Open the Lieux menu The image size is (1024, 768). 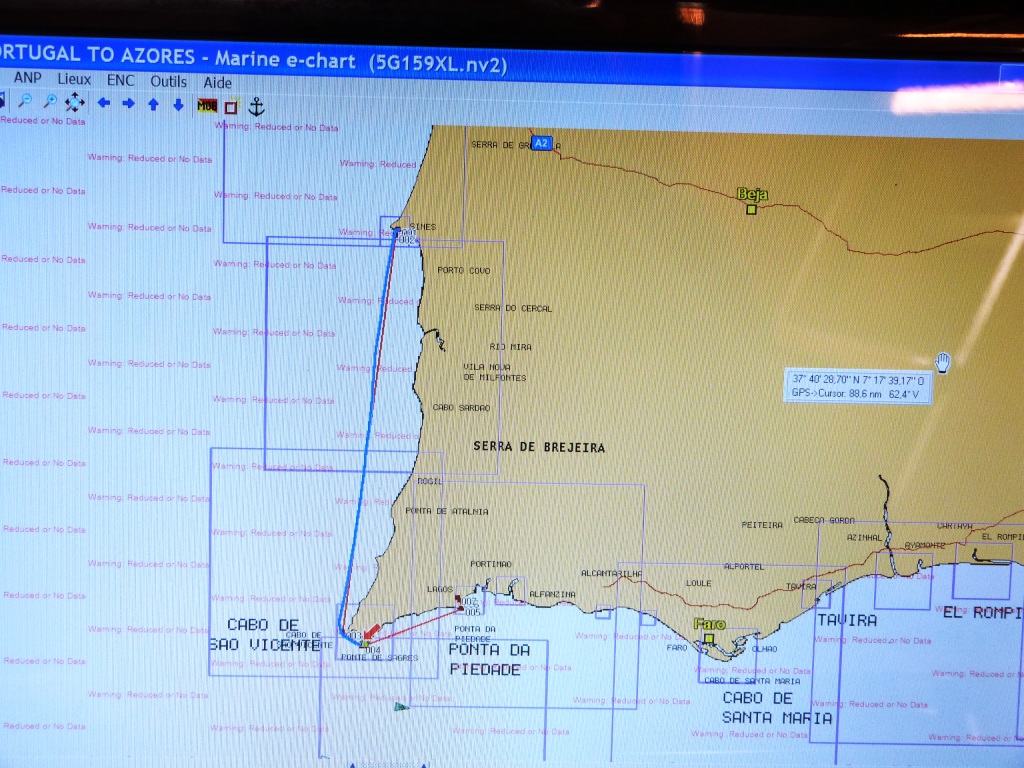pos(74,79)
